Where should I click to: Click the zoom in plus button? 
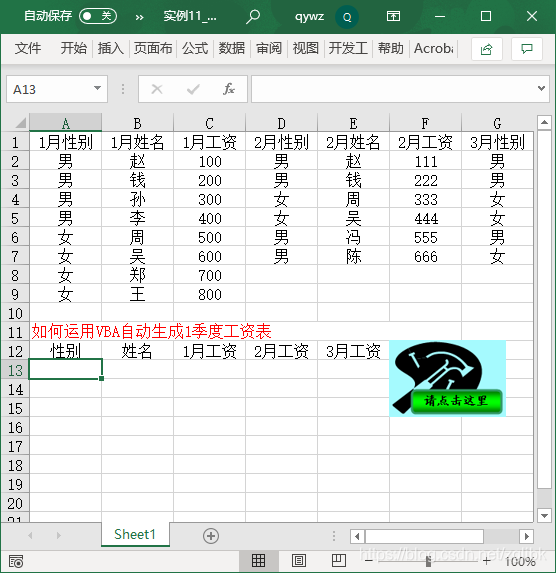pyautogui.click(x=487, y=561)
